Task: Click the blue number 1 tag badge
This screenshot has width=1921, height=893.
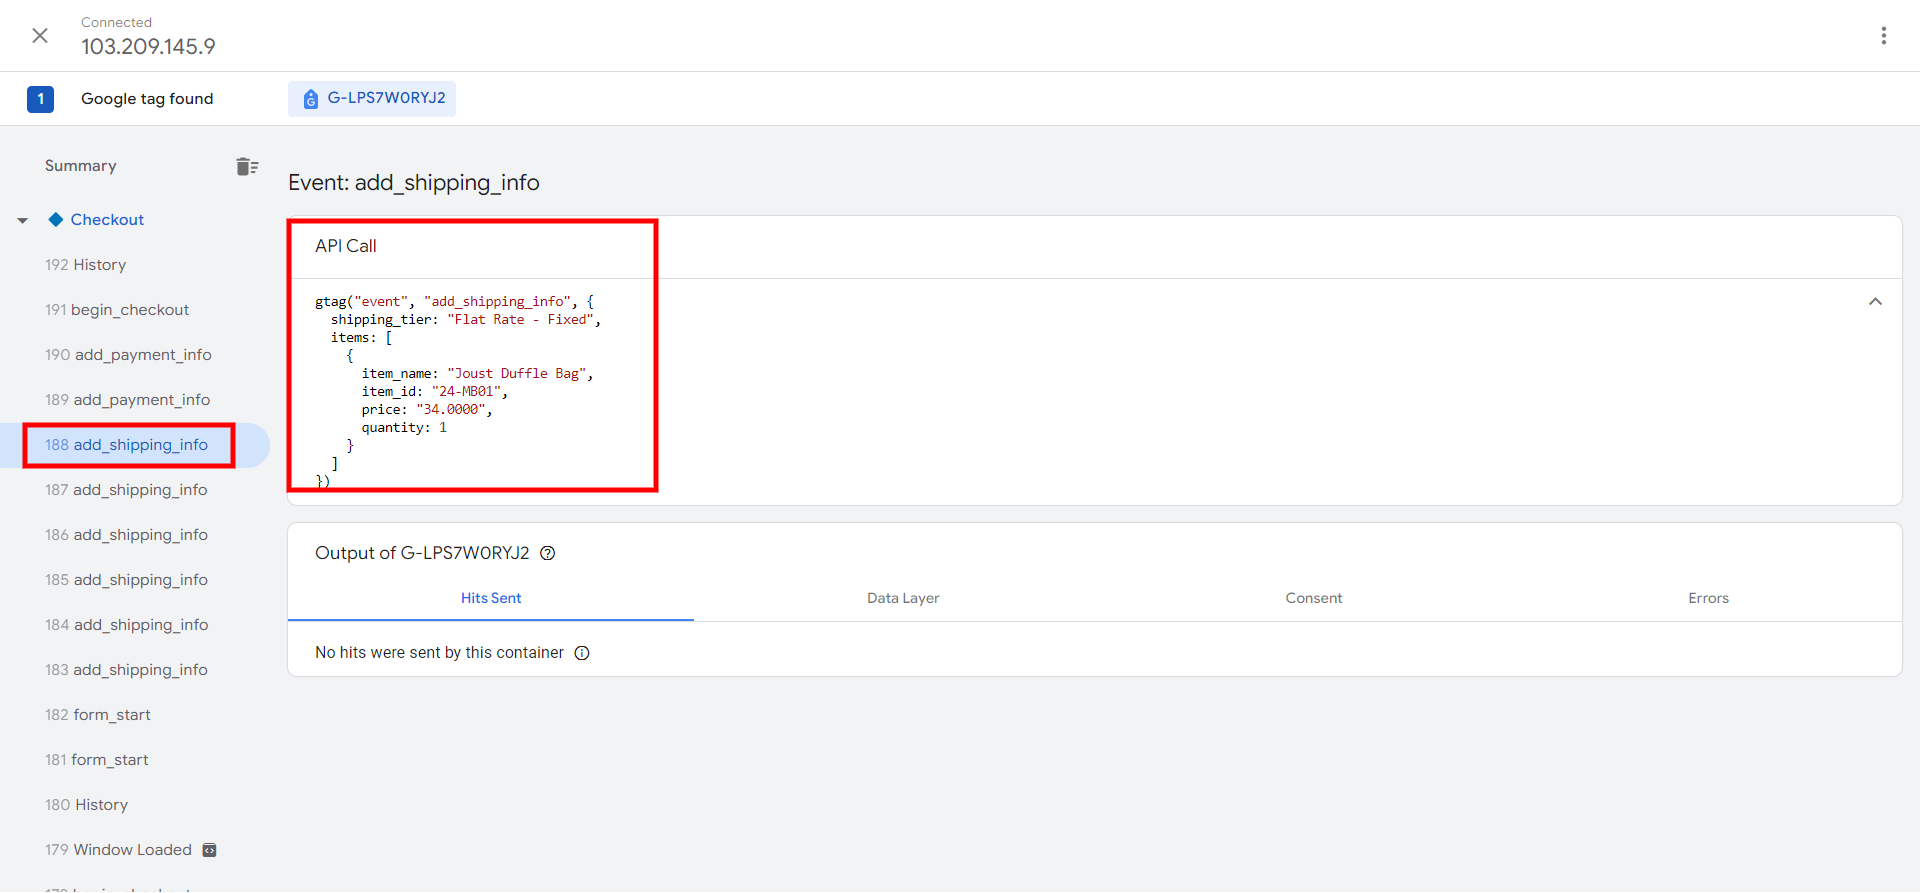Action: pyautogui.click(x=40, y=99)
